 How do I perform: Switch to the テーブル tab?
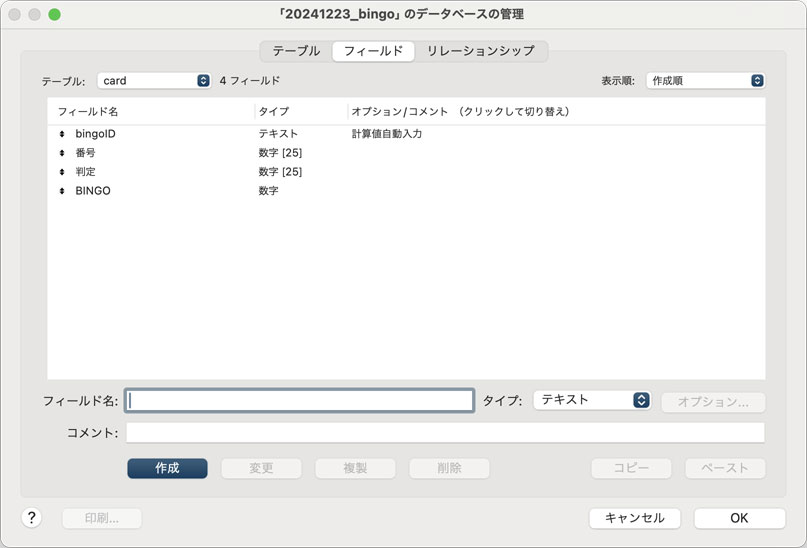(296, 51)
